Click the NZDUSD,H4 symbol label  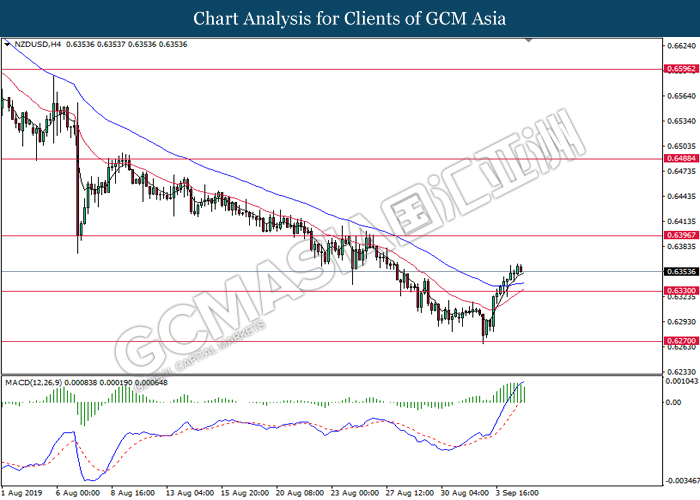38,44
